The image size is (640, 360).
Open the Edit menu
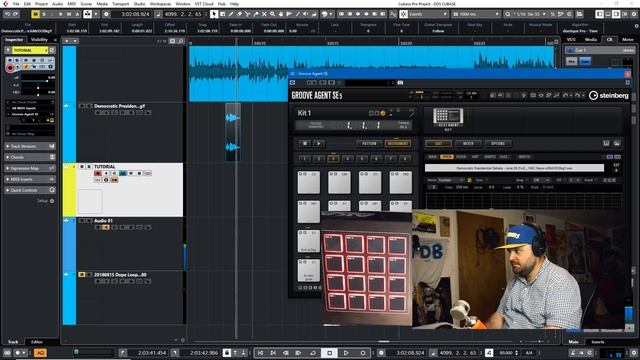point(27,4)
